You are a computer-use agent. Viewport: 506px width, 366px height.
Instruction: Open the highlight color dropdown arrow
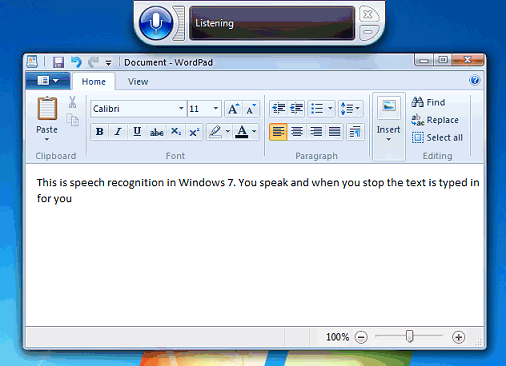pyautogui.click(x=228, y=132)
